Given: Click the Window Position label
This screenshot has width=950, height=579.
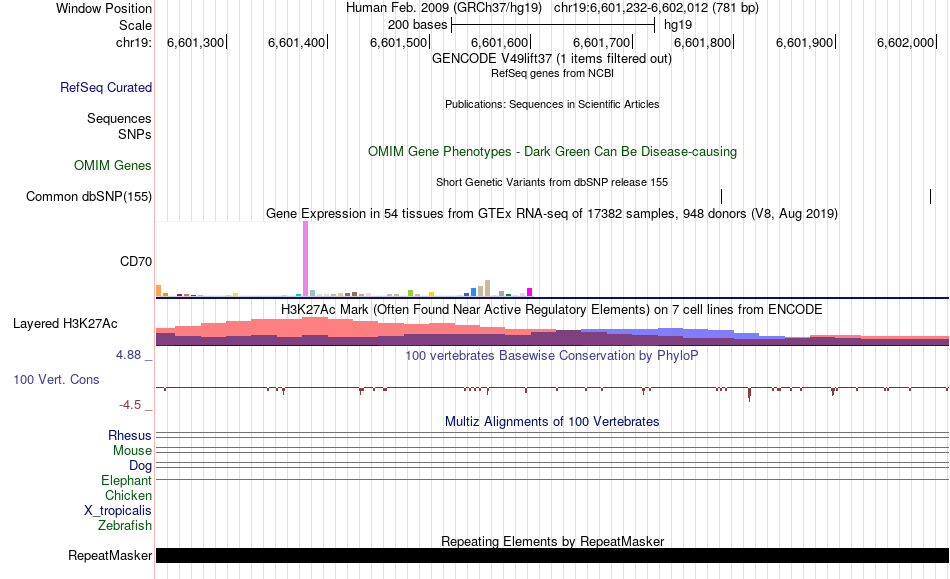Looking at the screenshot, I should tap(104, 8).
